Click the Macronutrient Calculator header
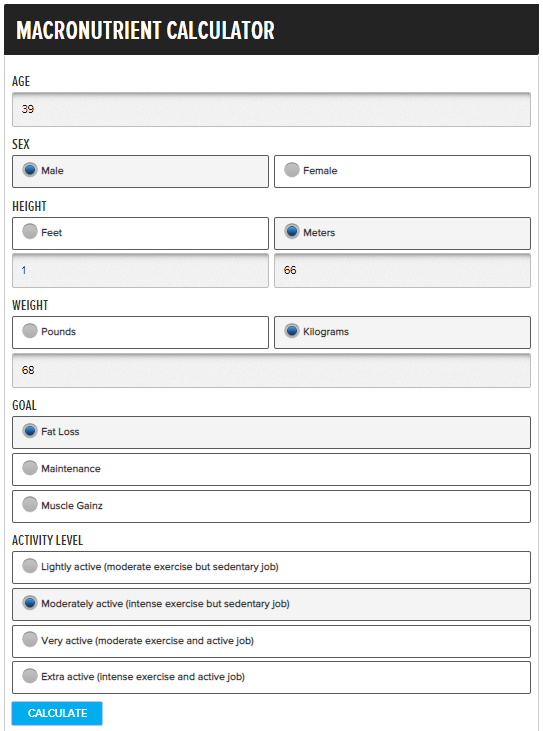543x731 pixels. click(145, 30)
